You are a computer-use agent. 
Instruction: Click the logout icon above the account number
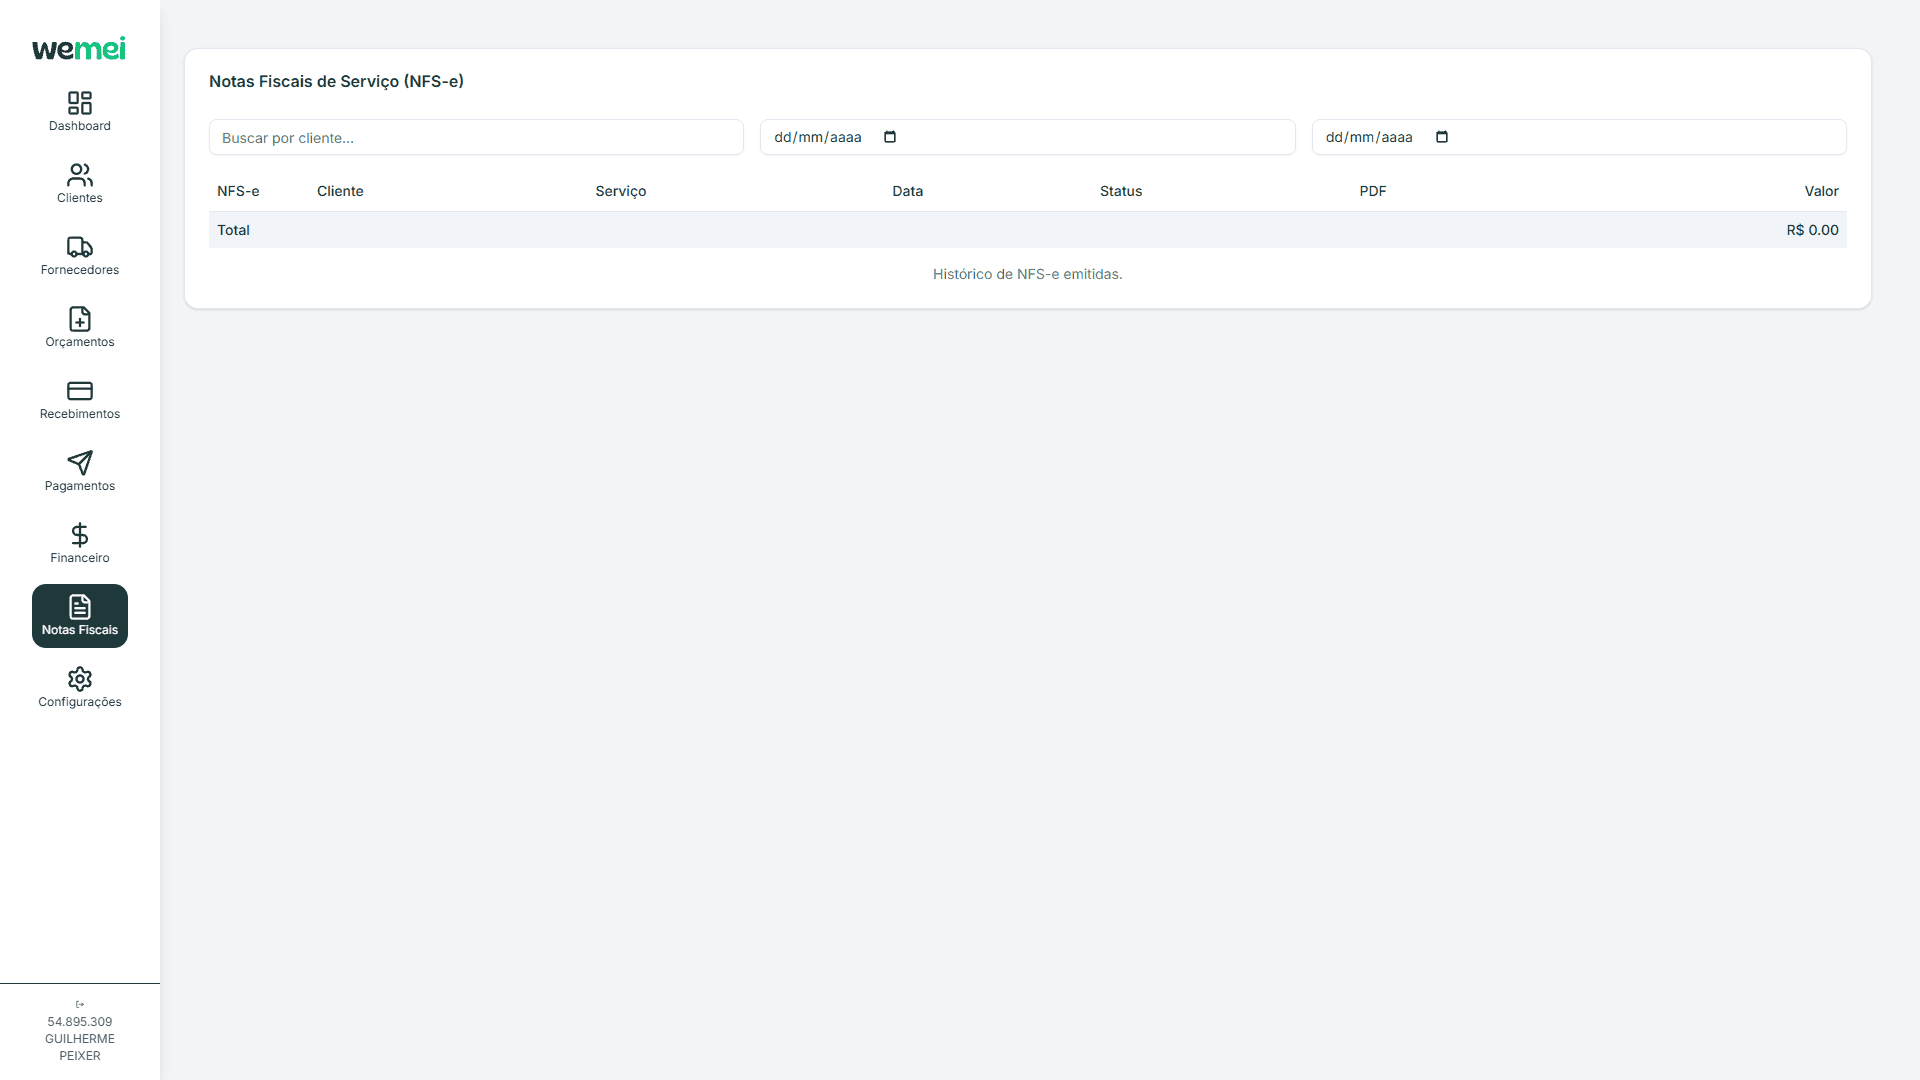tap(80, 1004)
